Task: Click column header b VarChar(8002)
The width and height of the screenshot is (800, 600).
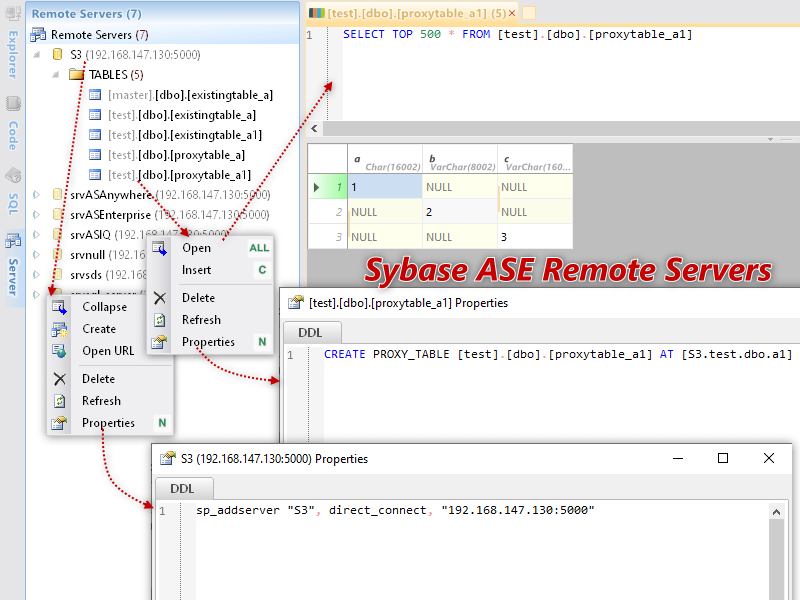Action: click(x=460, y=160)
